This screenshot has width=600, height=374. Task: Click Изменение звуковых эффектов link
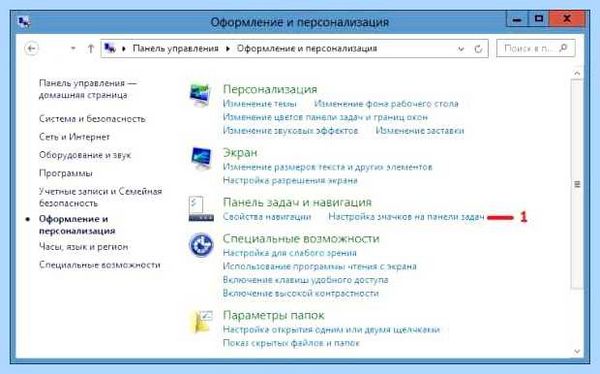290,131
